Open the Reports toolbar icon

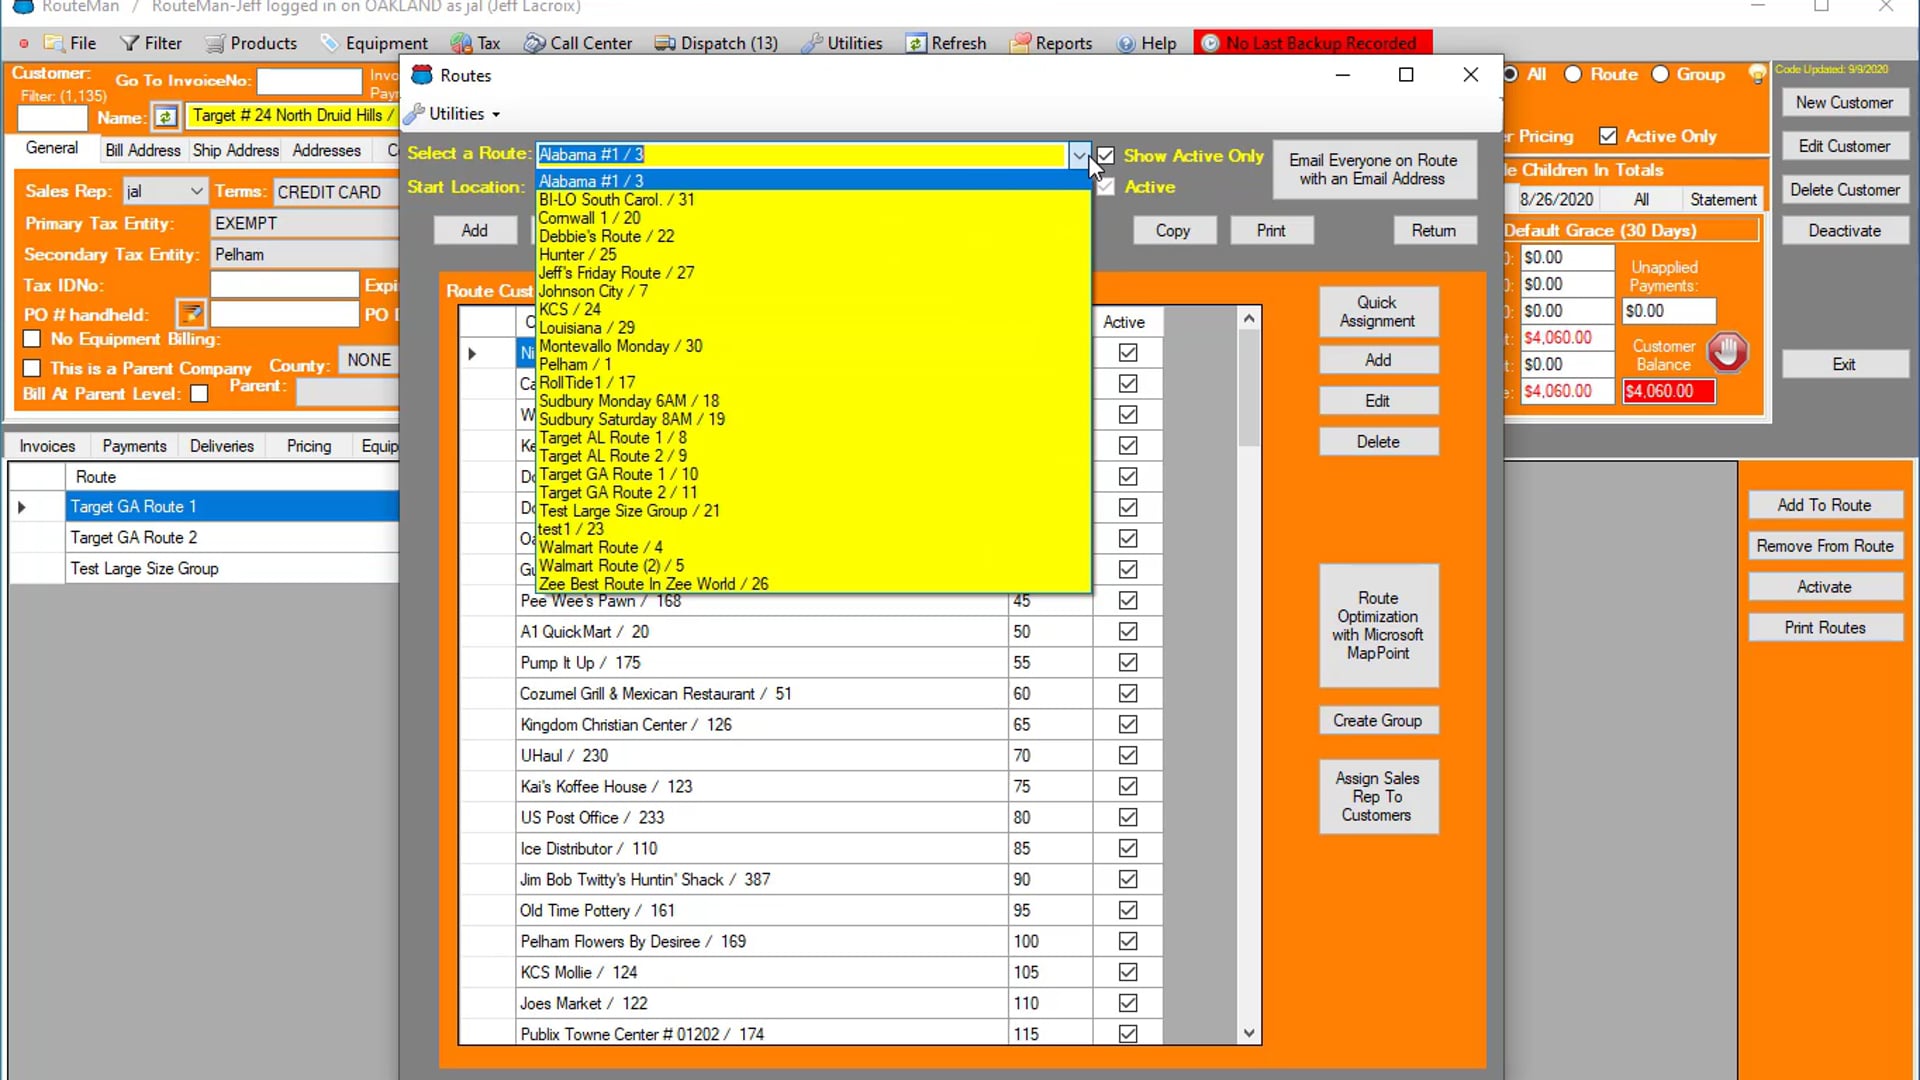coord(1020,43)
